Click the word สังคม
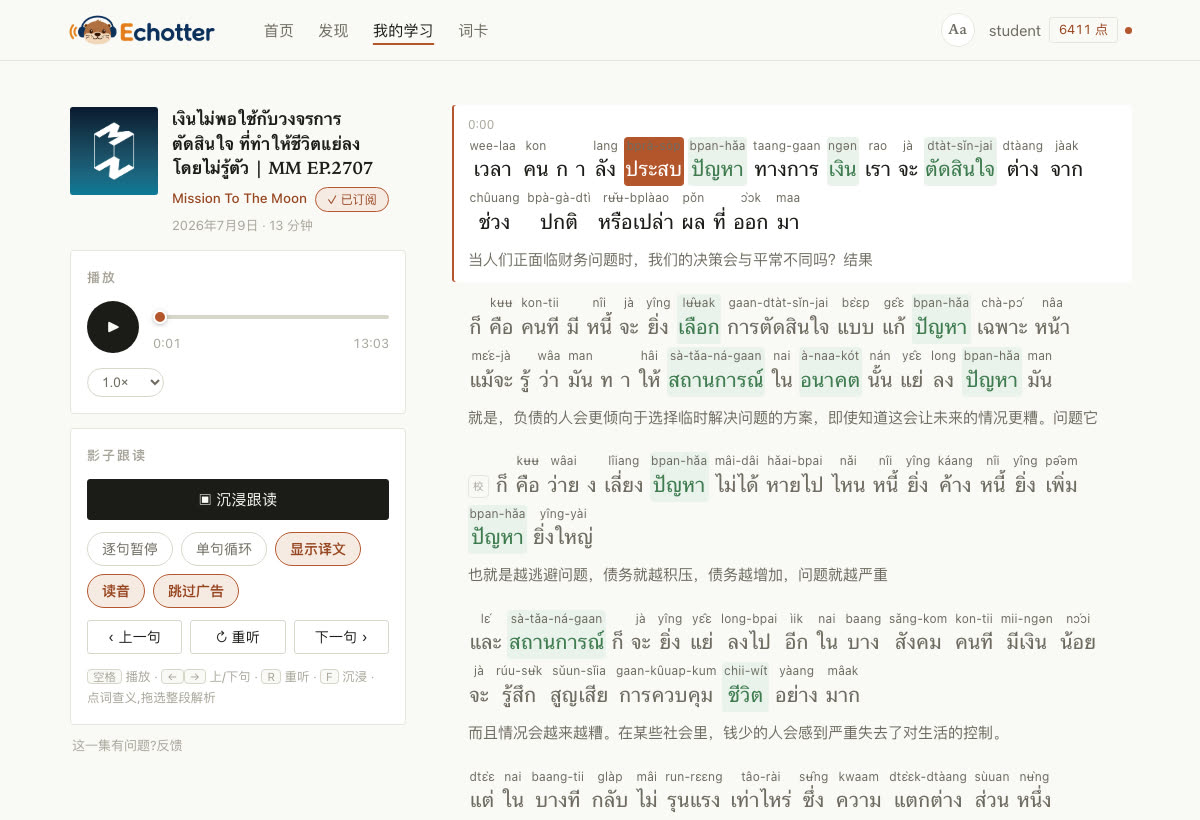Image resolution: width=1200 pixels, height=820 pixels. pos(918,634)
